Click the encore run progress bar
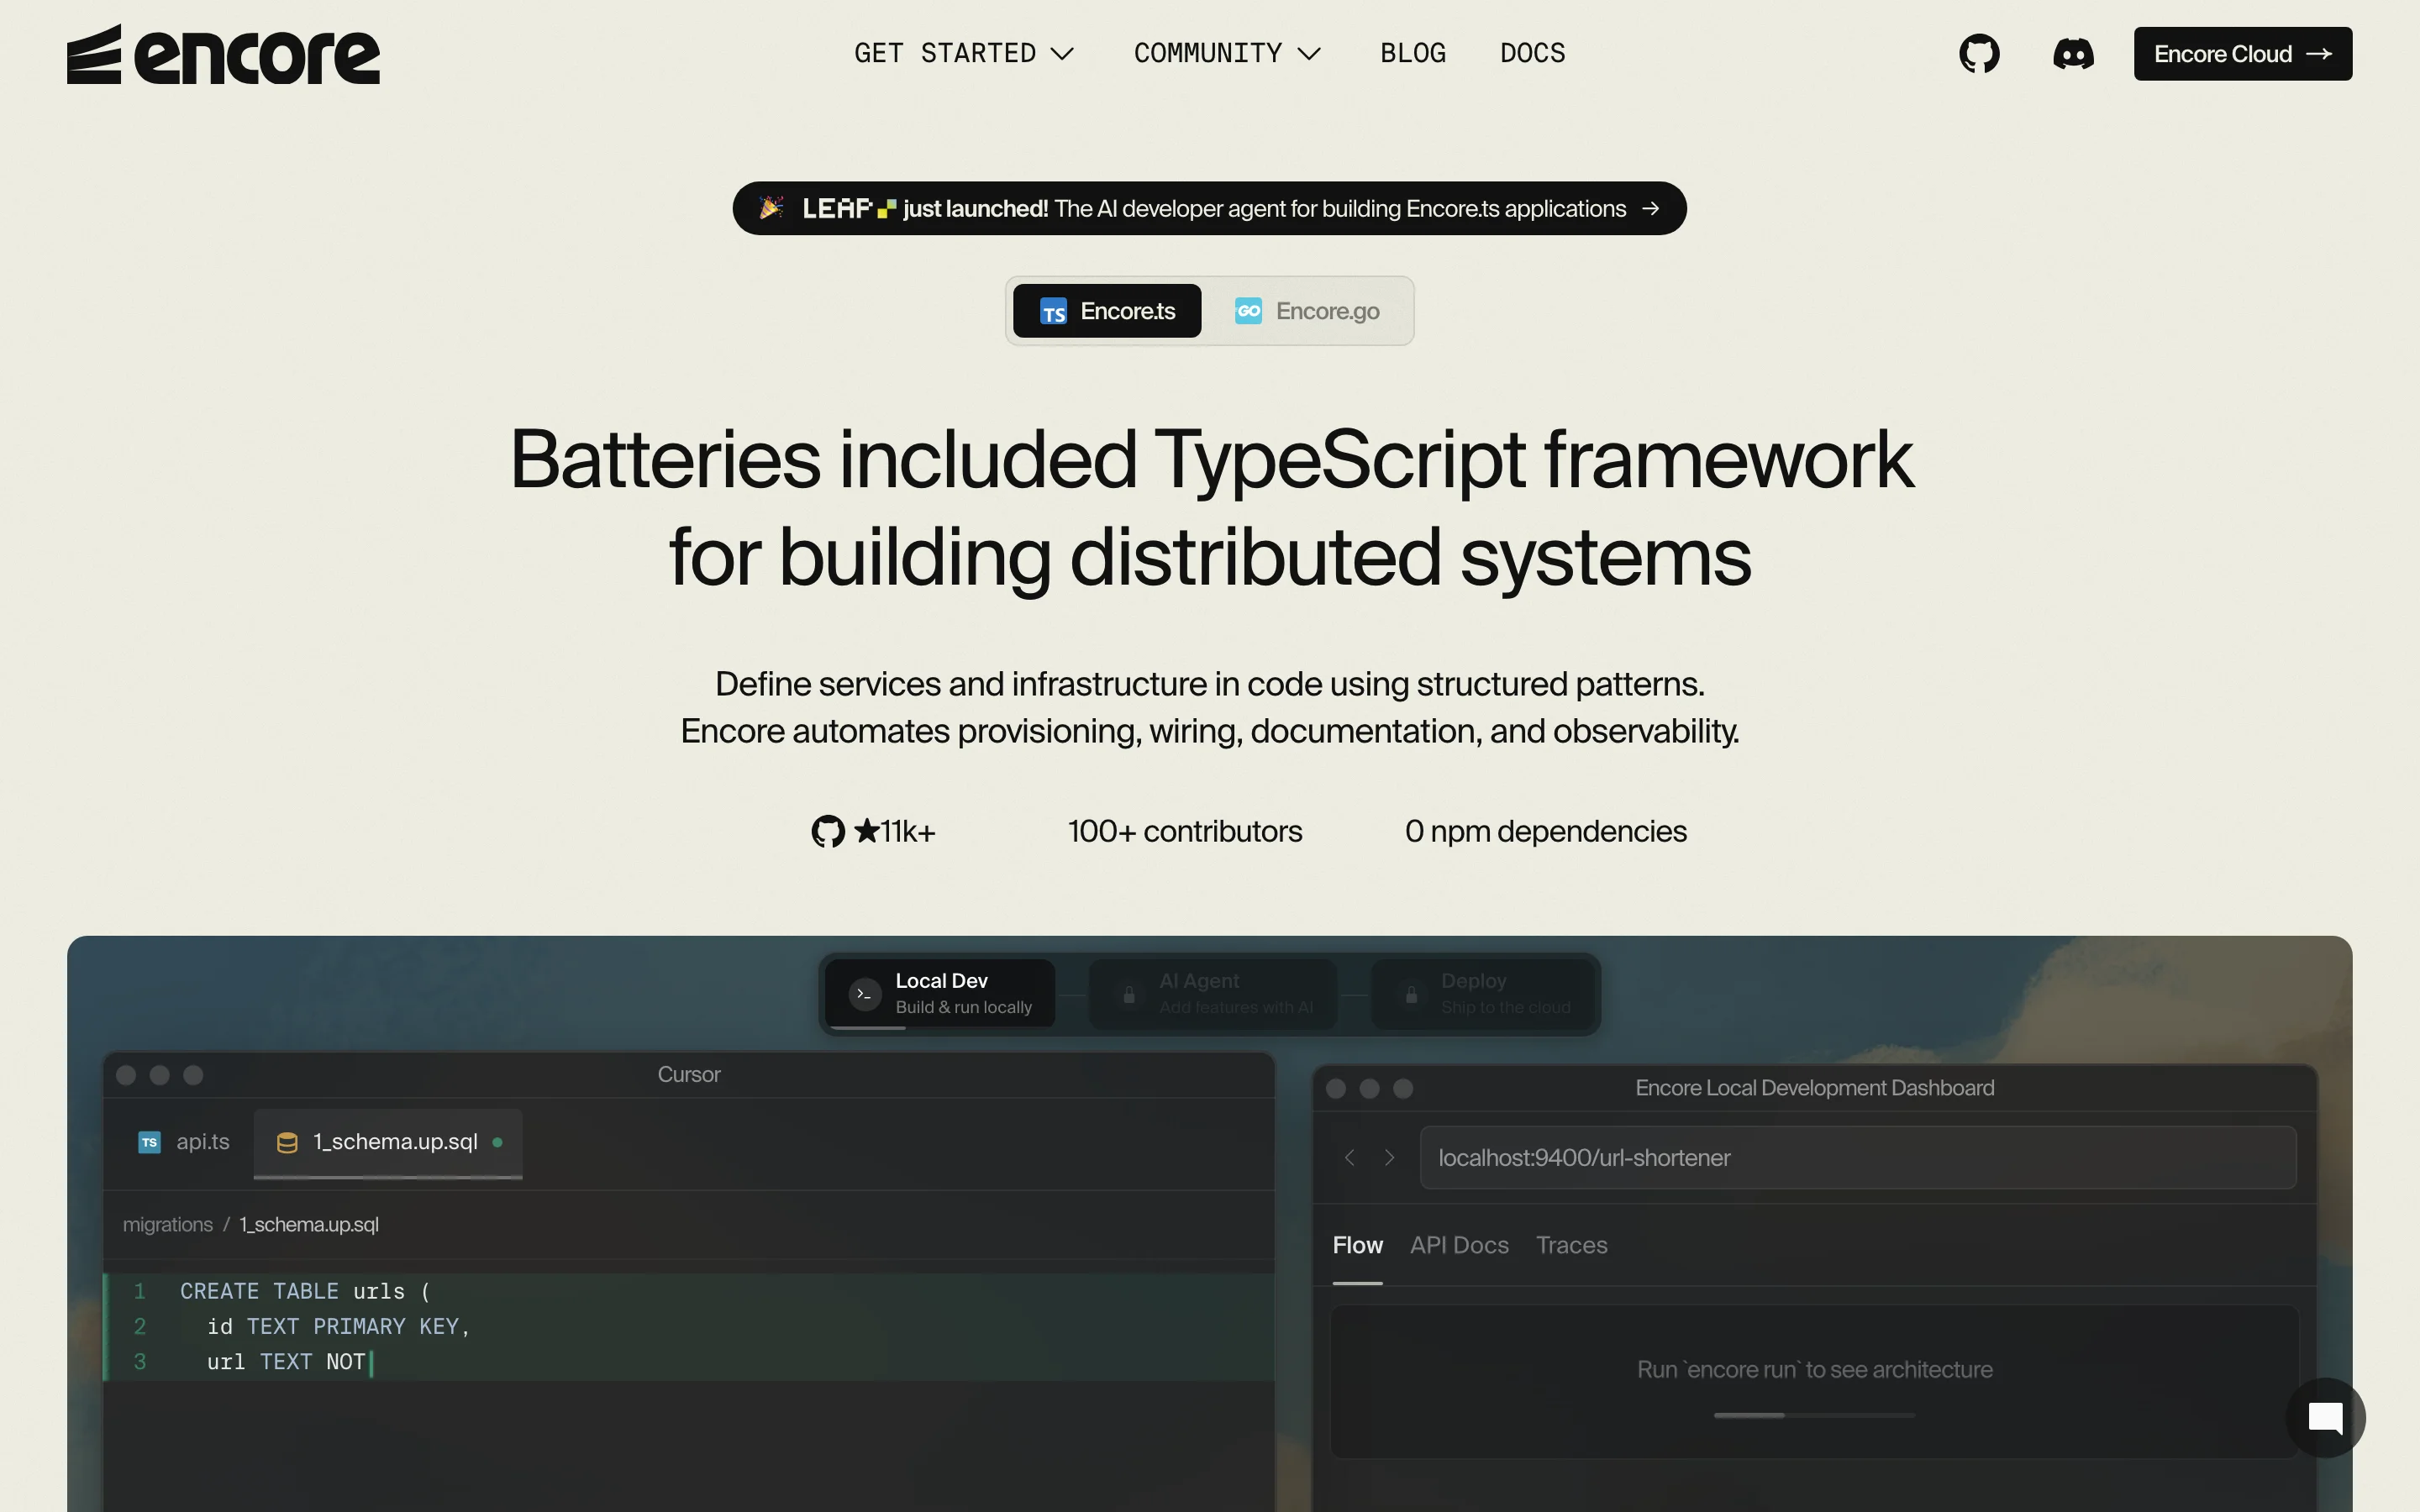Image resolution: width=2420 pixels, height=1512 pixels. 1814,1415
